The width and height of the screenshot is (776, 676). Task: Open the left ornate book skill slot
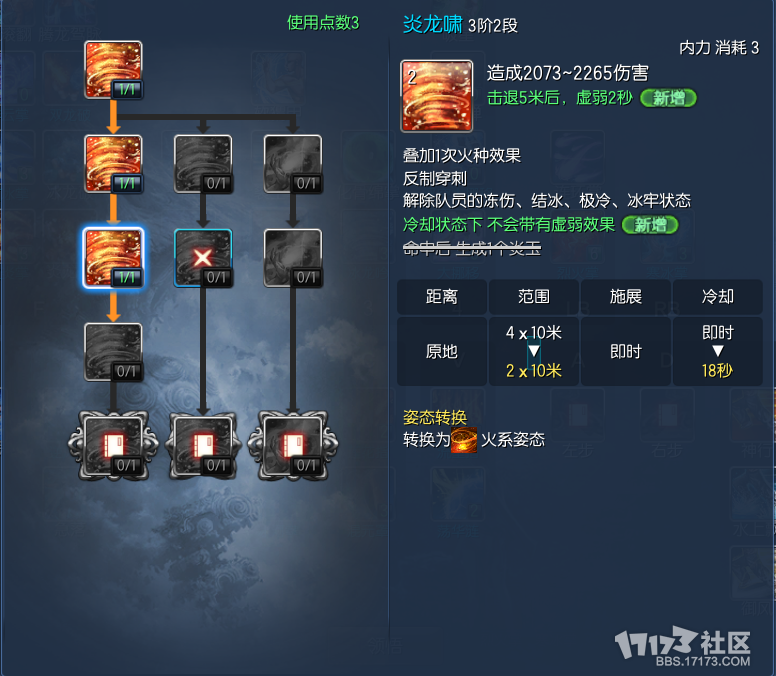click(113, 445)
